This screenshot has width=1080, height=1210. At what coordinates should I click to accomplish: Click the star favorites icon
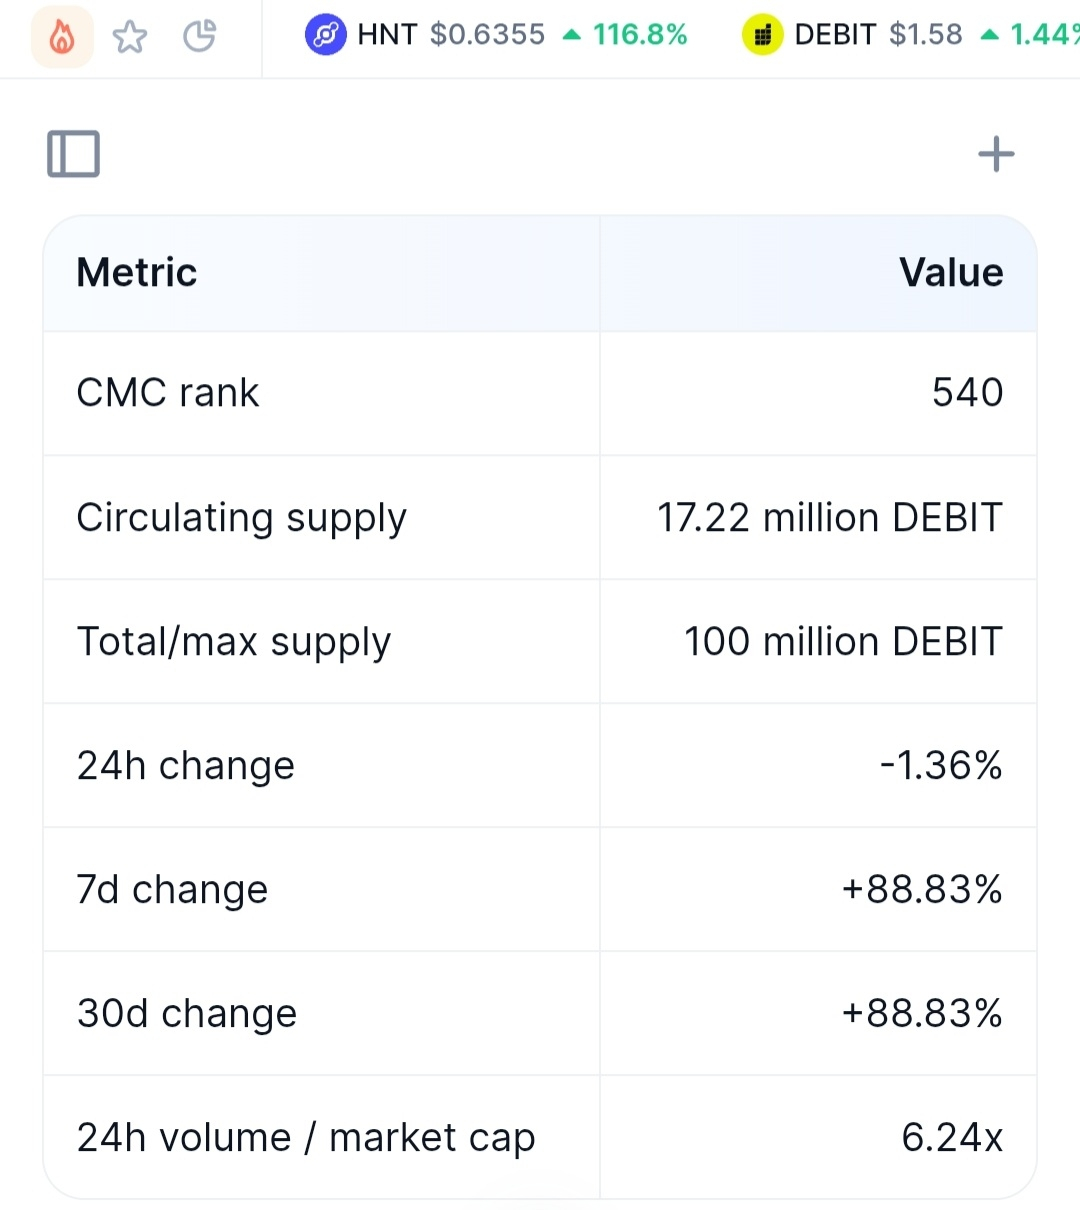(130, 37)
